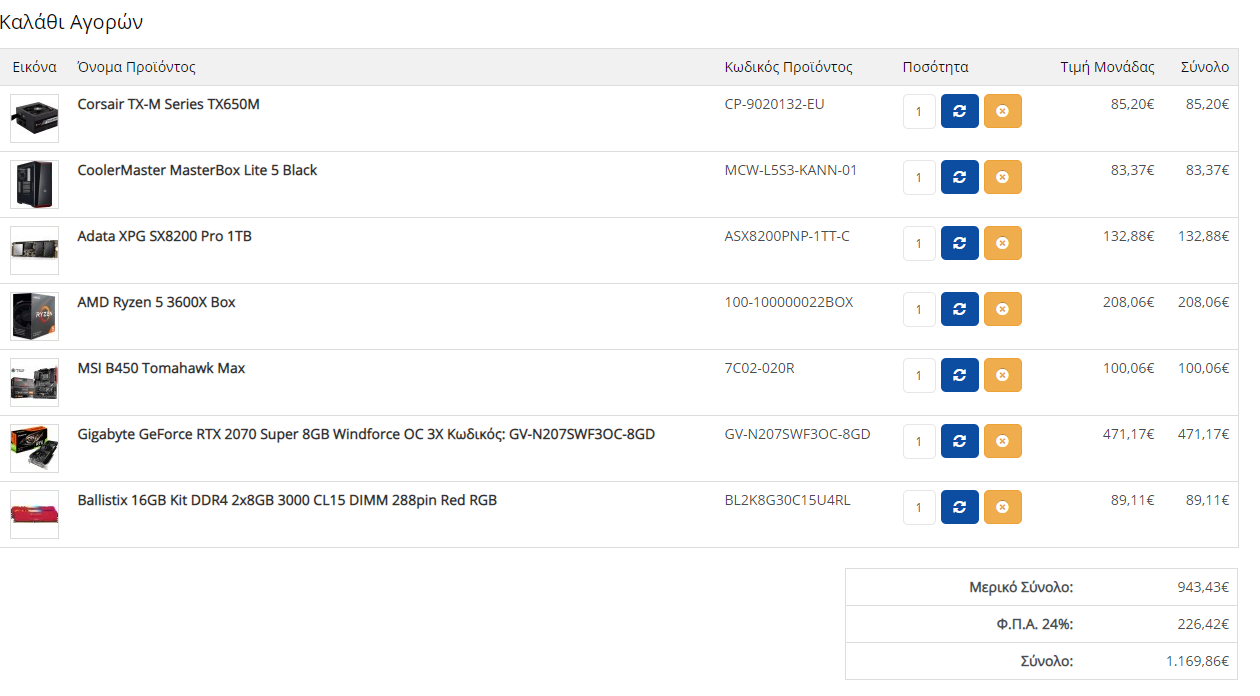Refresh quantity for Corsair TX-M Series TX650M
This screenshot has width=1260, height=696.
(960, 111)
